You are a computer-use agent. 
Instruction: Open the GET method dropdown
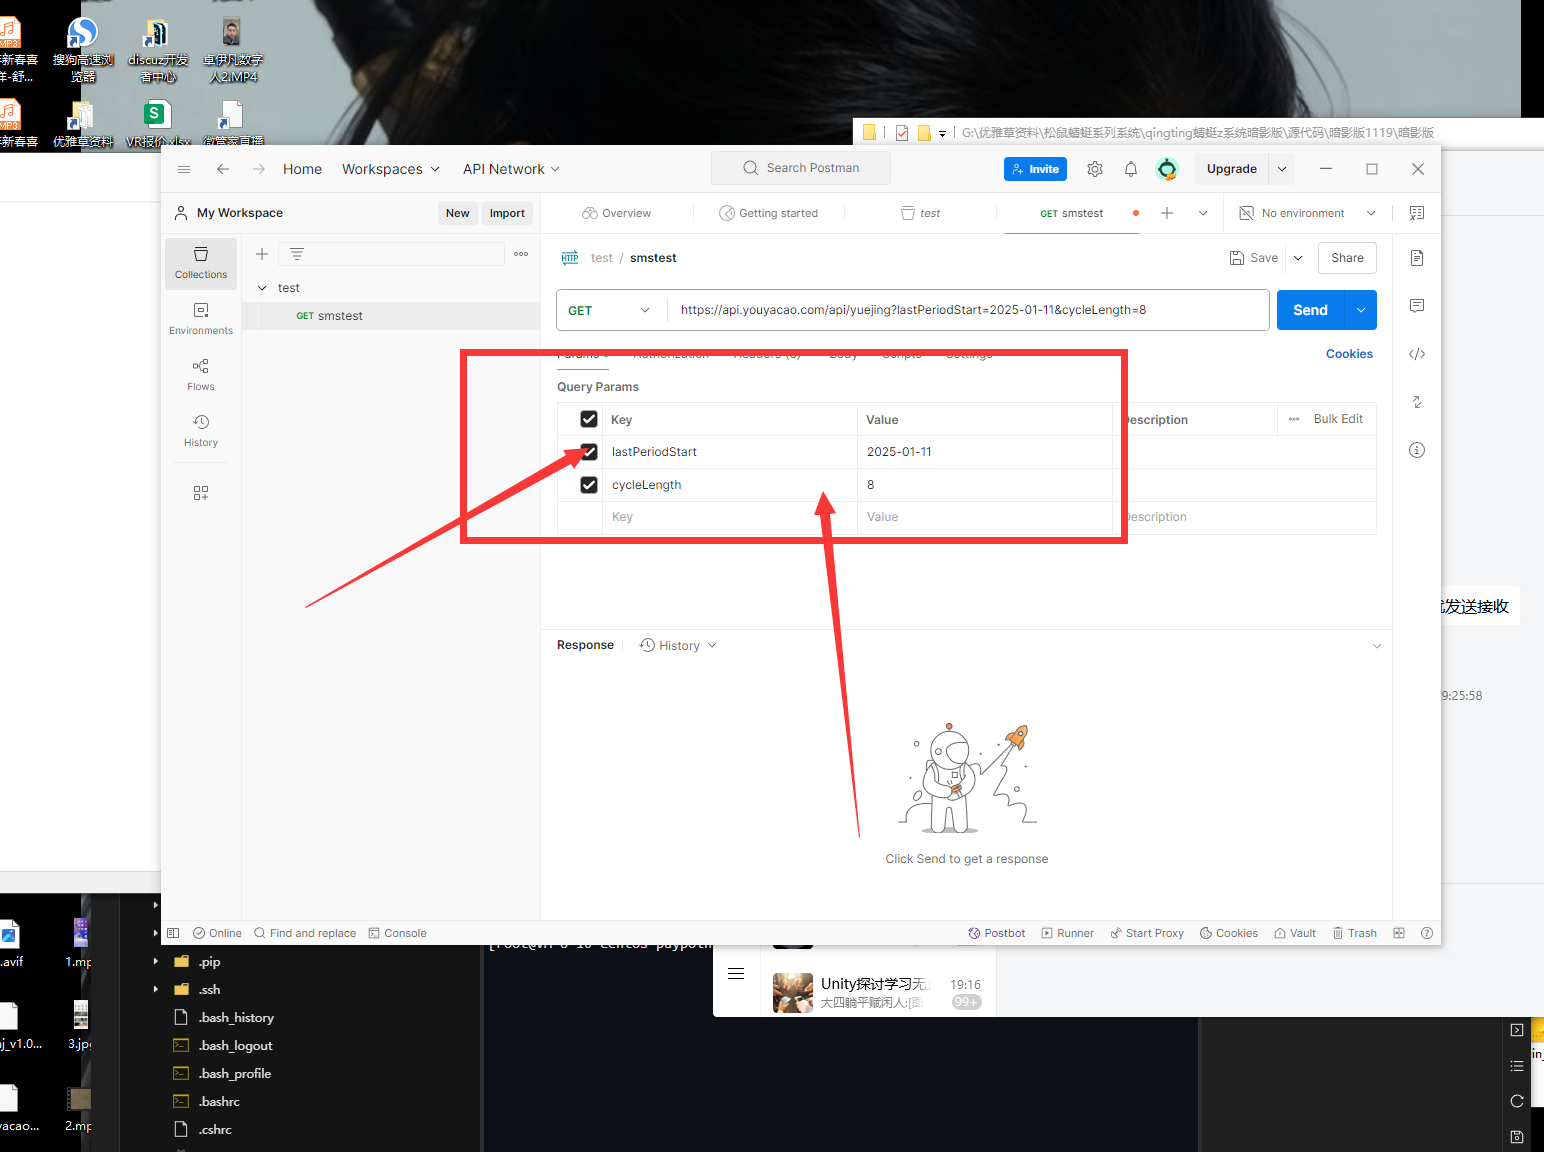(x=609, y=310)
